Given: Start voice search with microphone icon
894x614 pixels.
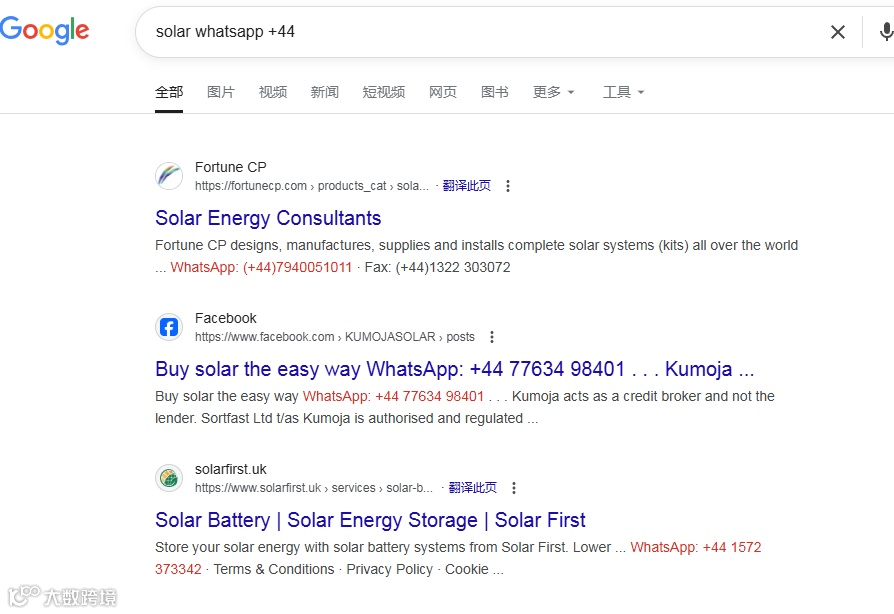Looking at the screenshot, I should pyautogui.click(x=886, y=32).
